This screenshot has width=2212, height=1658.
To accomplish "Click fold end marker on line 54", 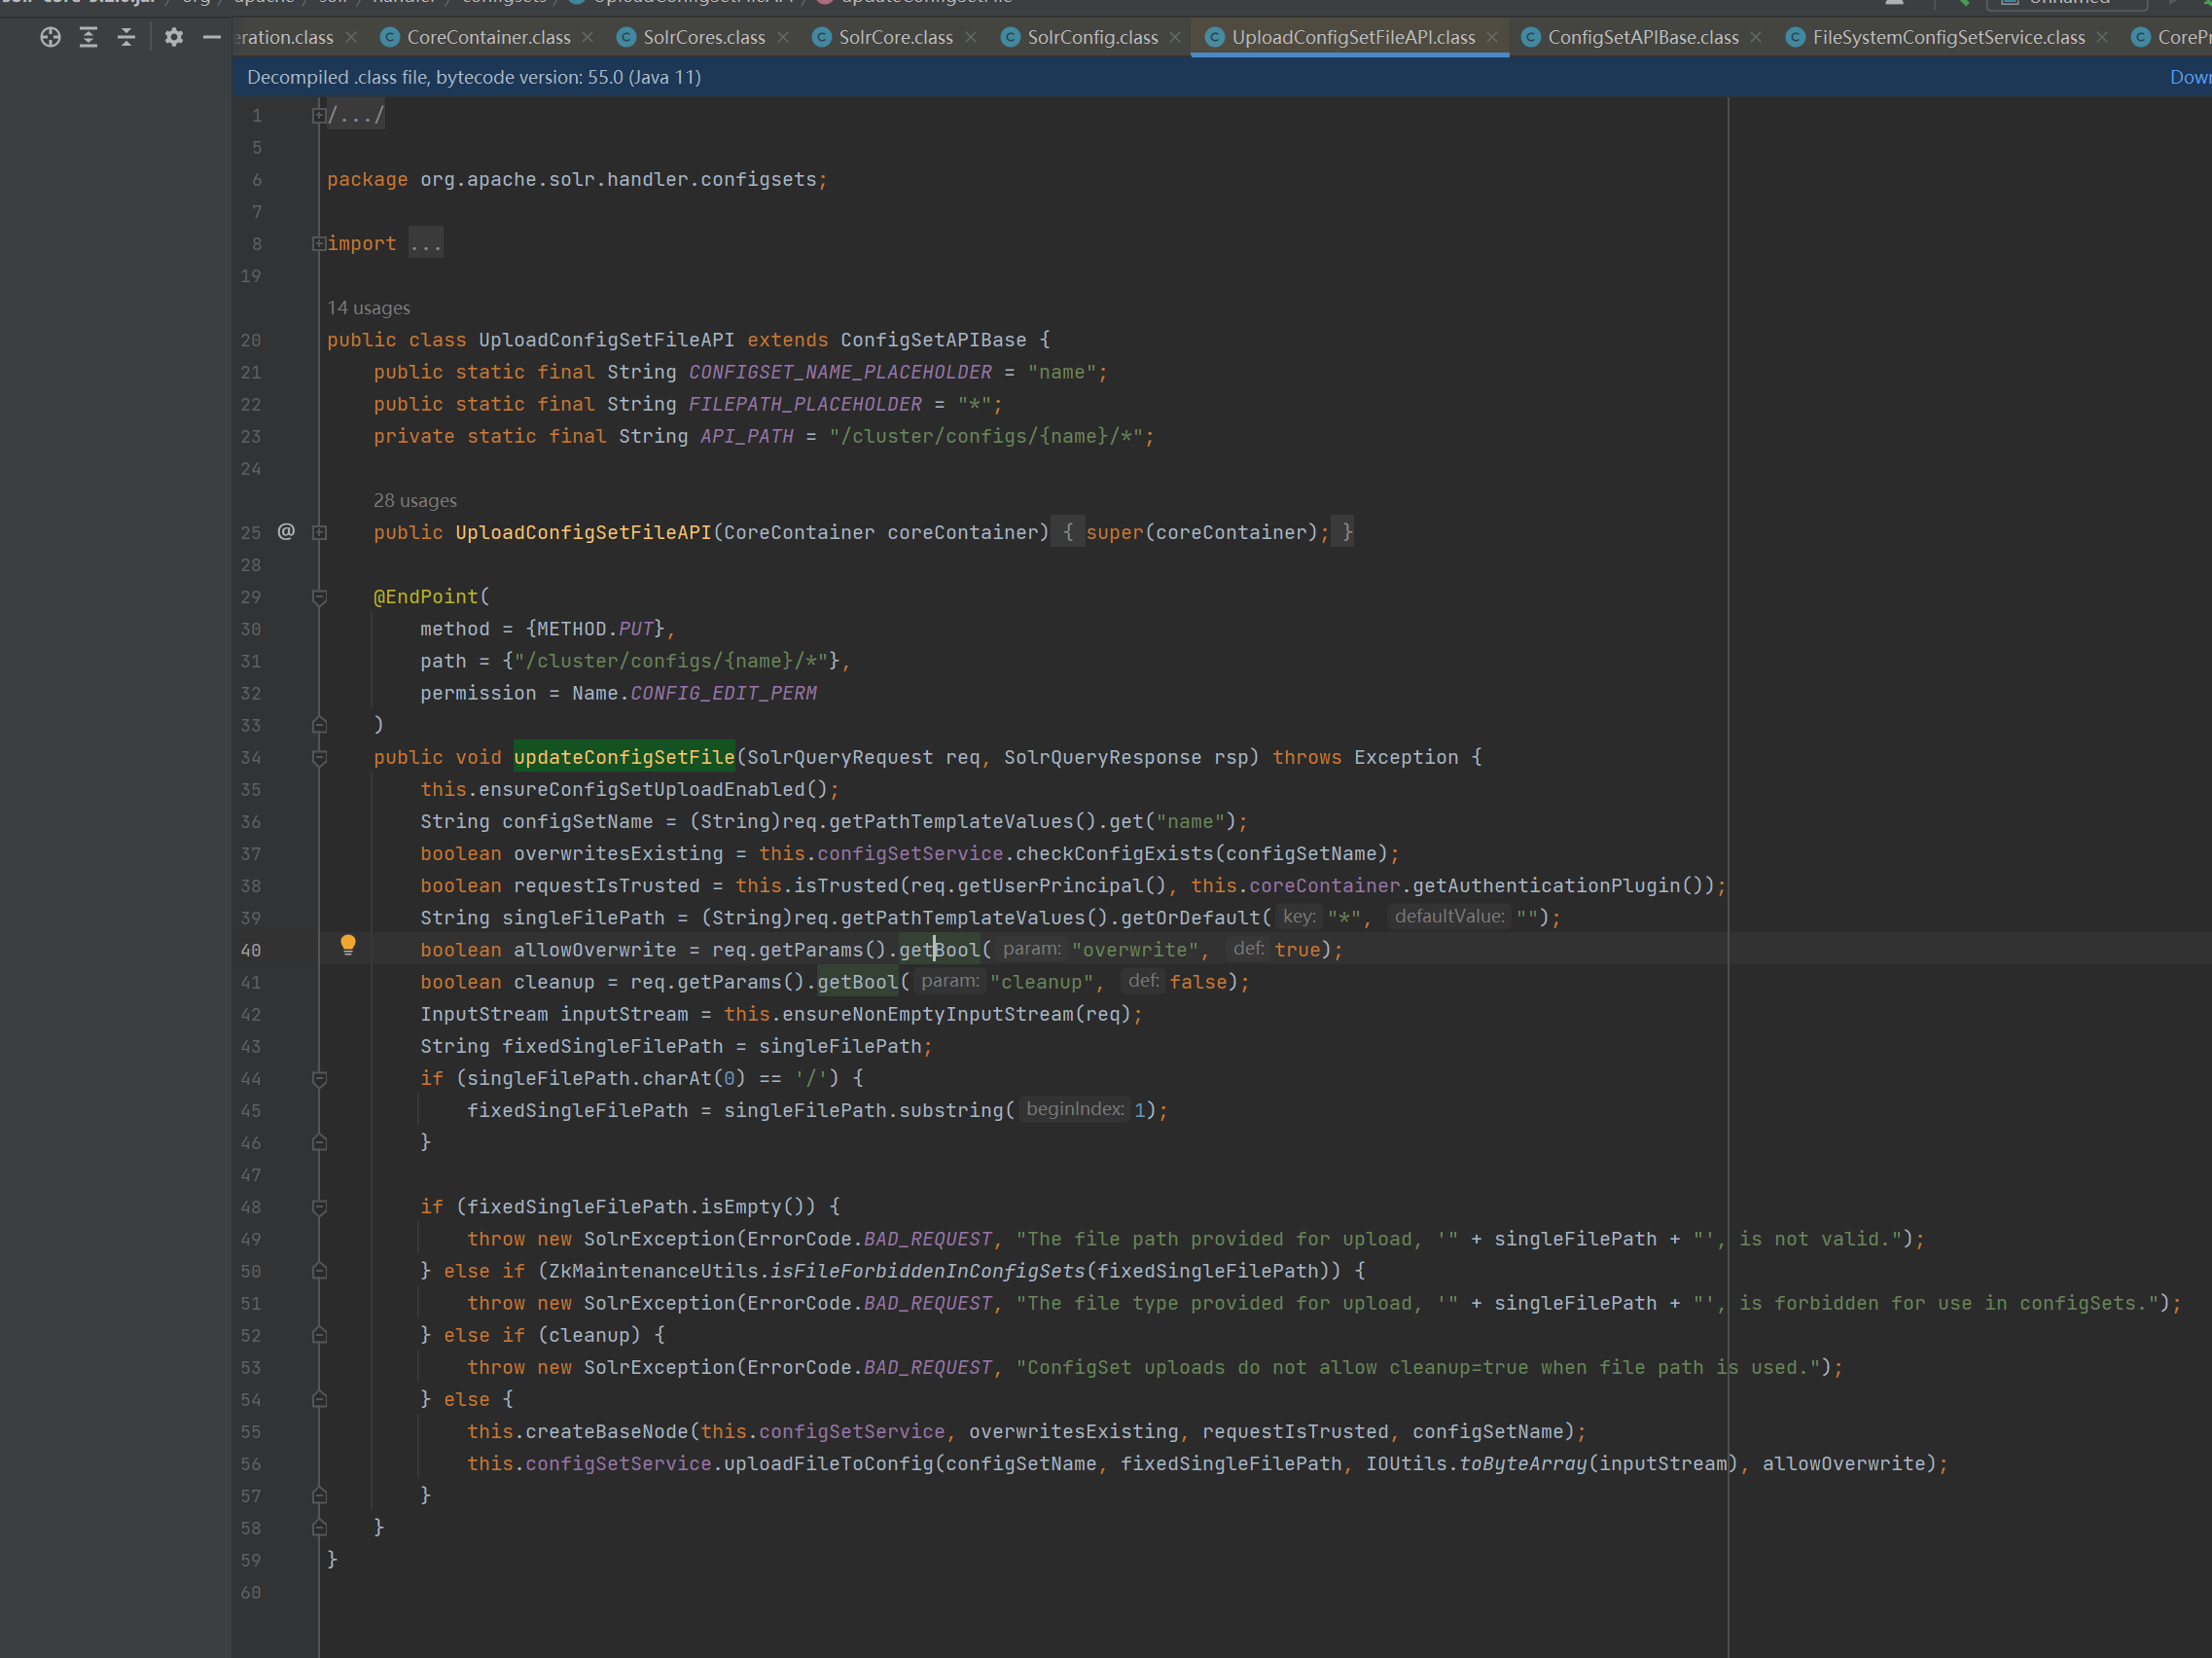I will click(x=319, y=1399).
